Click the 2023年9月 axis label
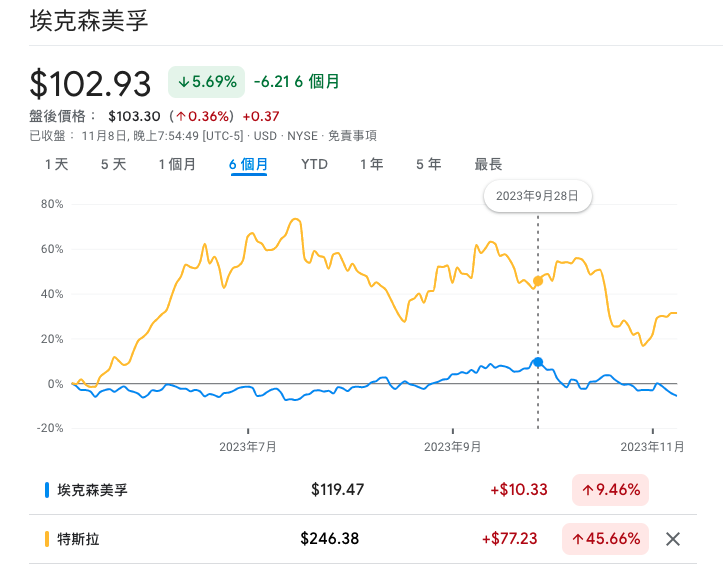This screenshot has height=573, width=723. [453, 447]
